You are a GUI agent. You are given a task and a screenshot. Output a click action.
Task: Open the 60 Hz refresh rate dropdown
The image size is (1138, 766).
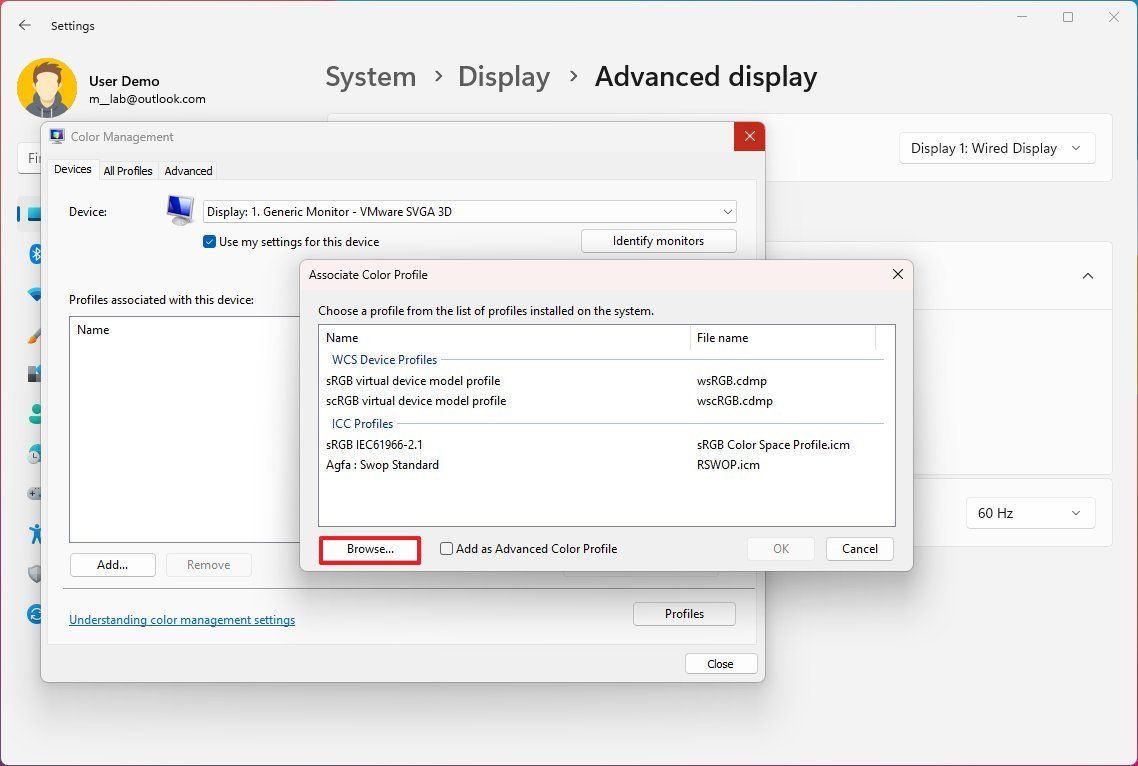click(x=1030, y=513)
